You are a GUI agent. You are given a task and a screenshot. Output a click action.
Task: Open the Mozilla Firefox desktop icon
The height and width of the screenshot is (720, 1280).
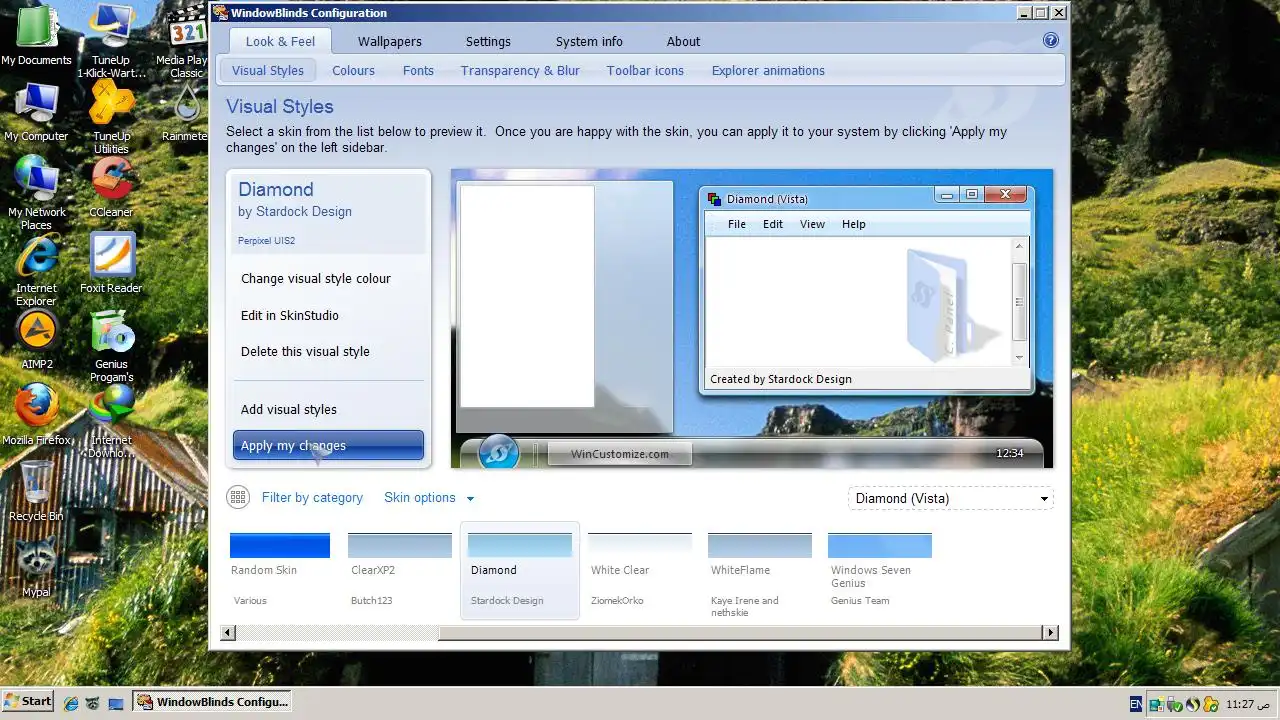click(x=36, y=415)
